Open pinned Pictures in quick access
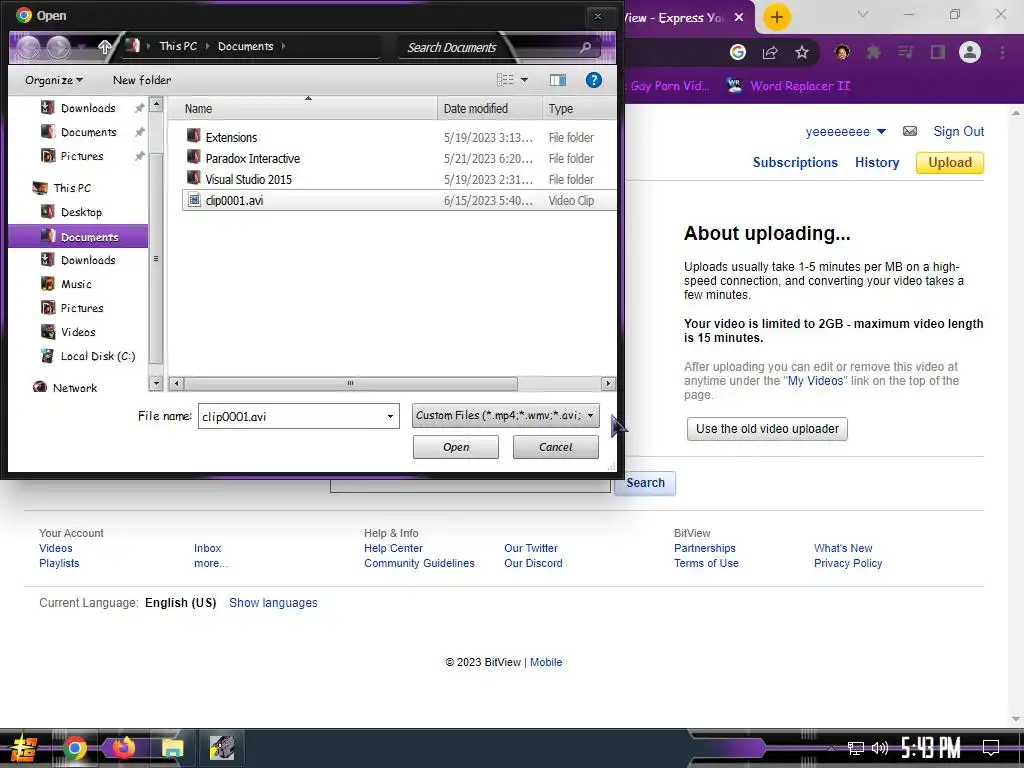 [82, 156]
